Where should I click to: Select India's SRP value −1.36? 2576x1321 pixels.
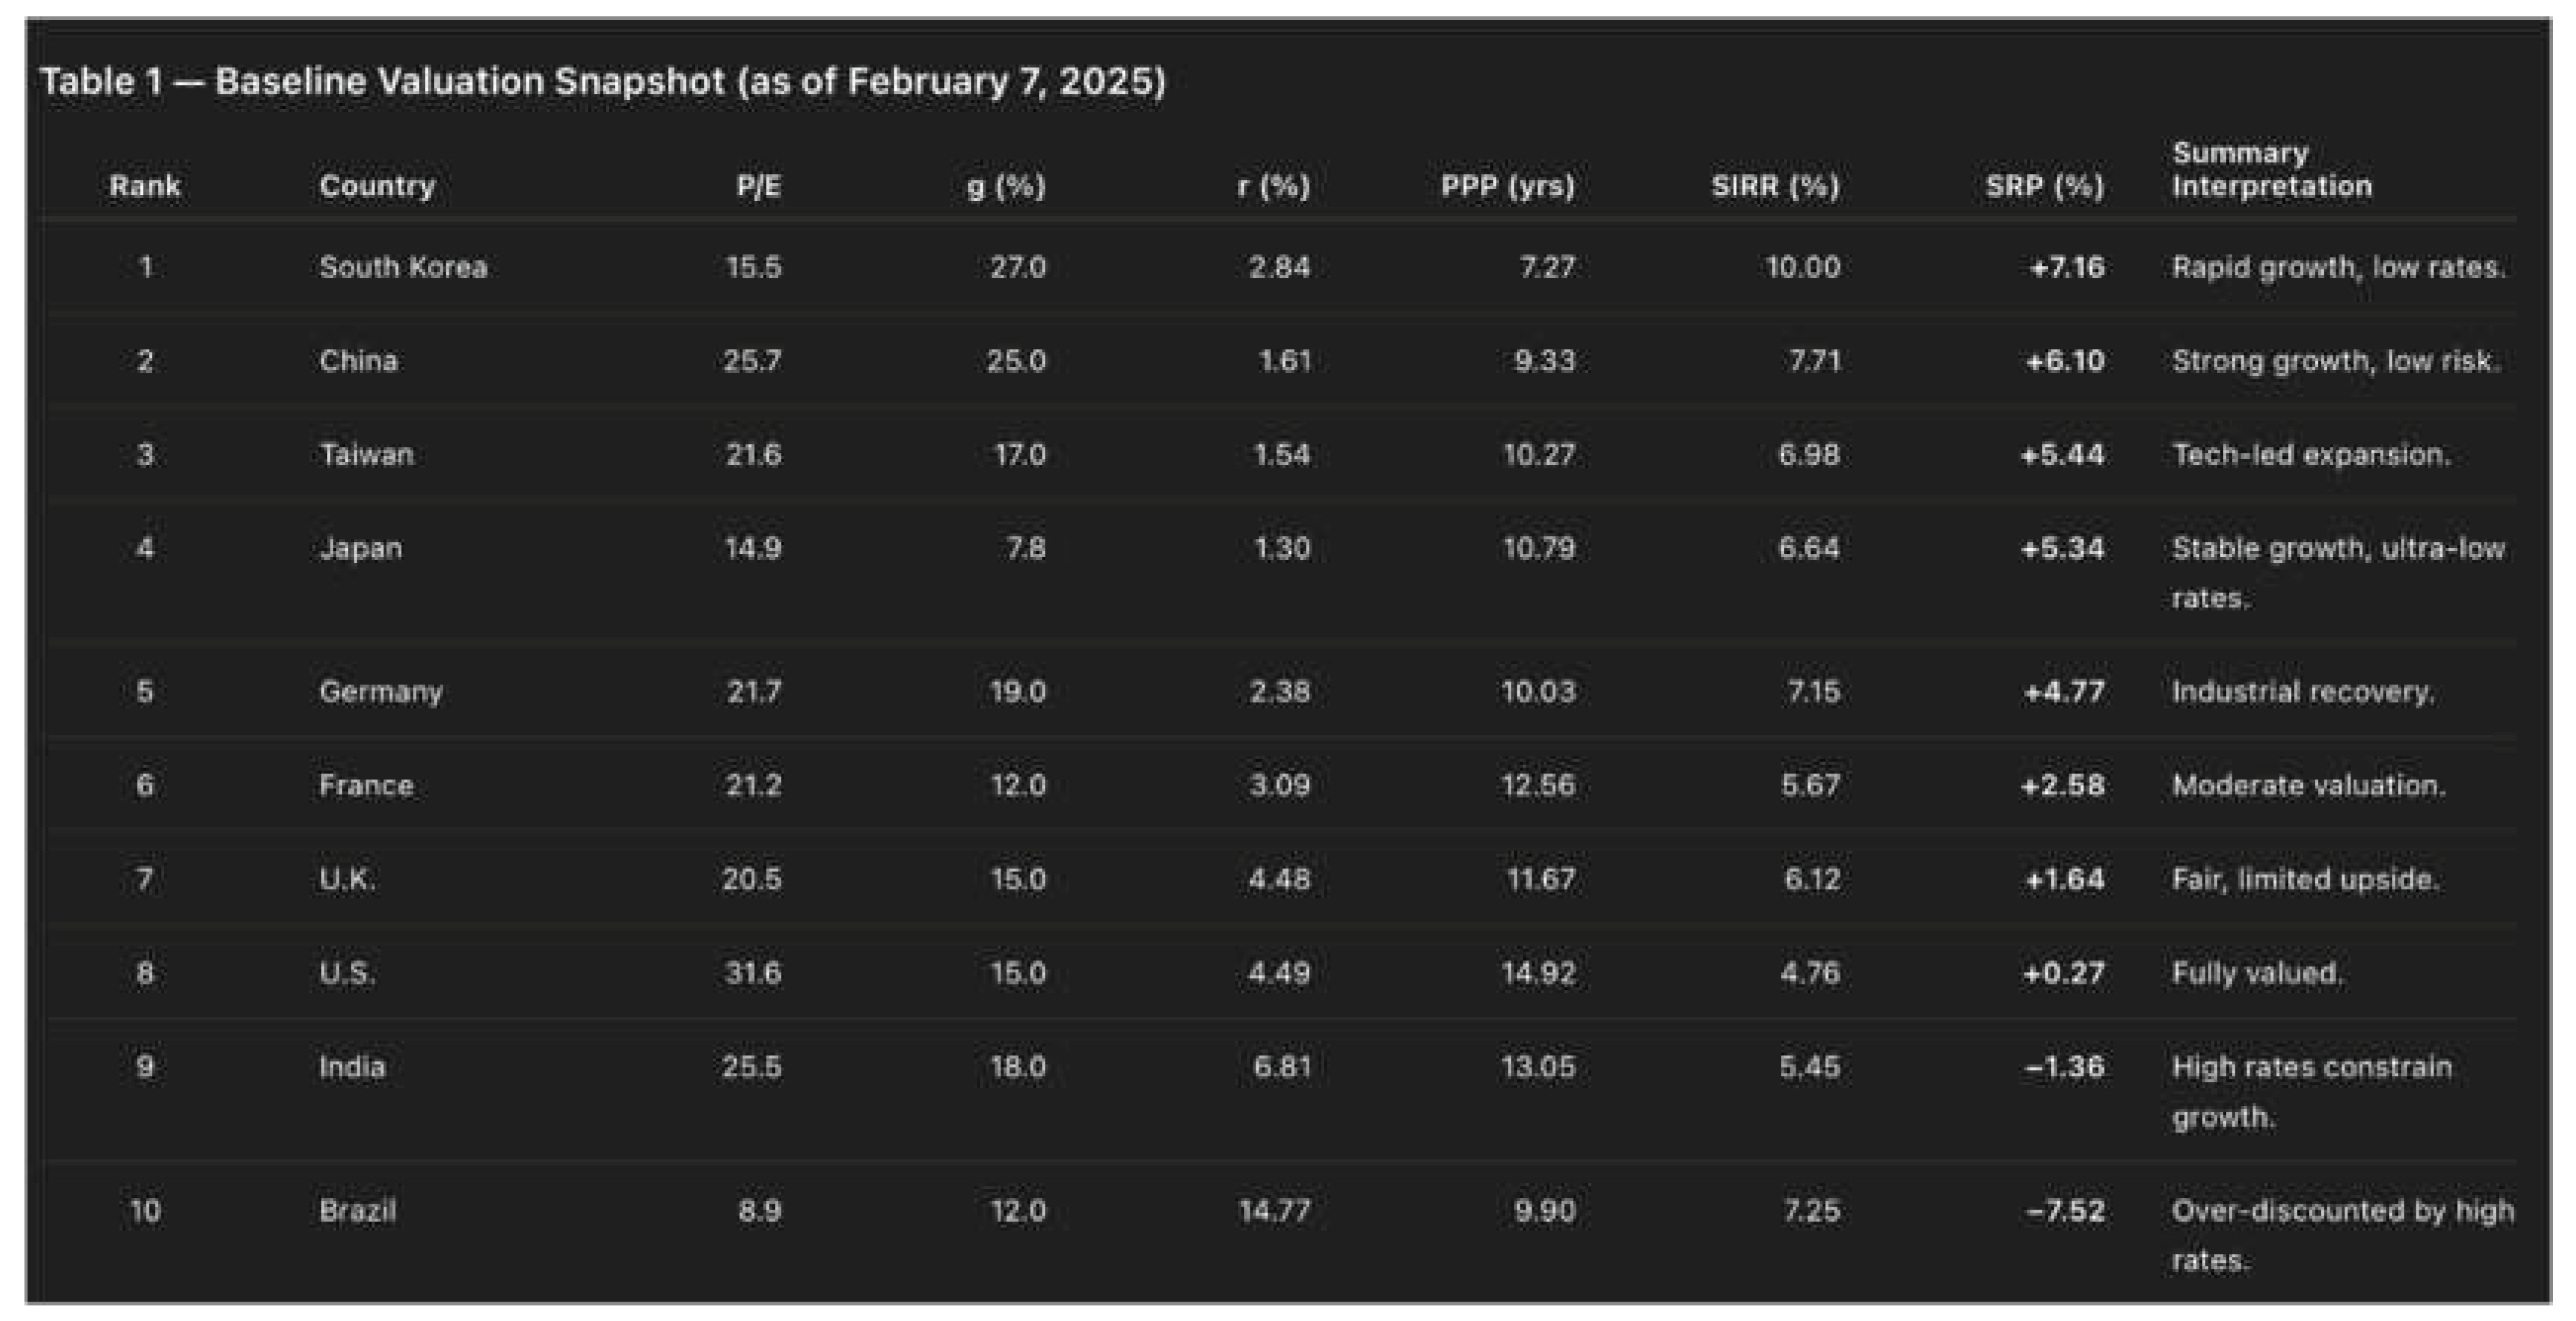click(x=2064, y=1067)
